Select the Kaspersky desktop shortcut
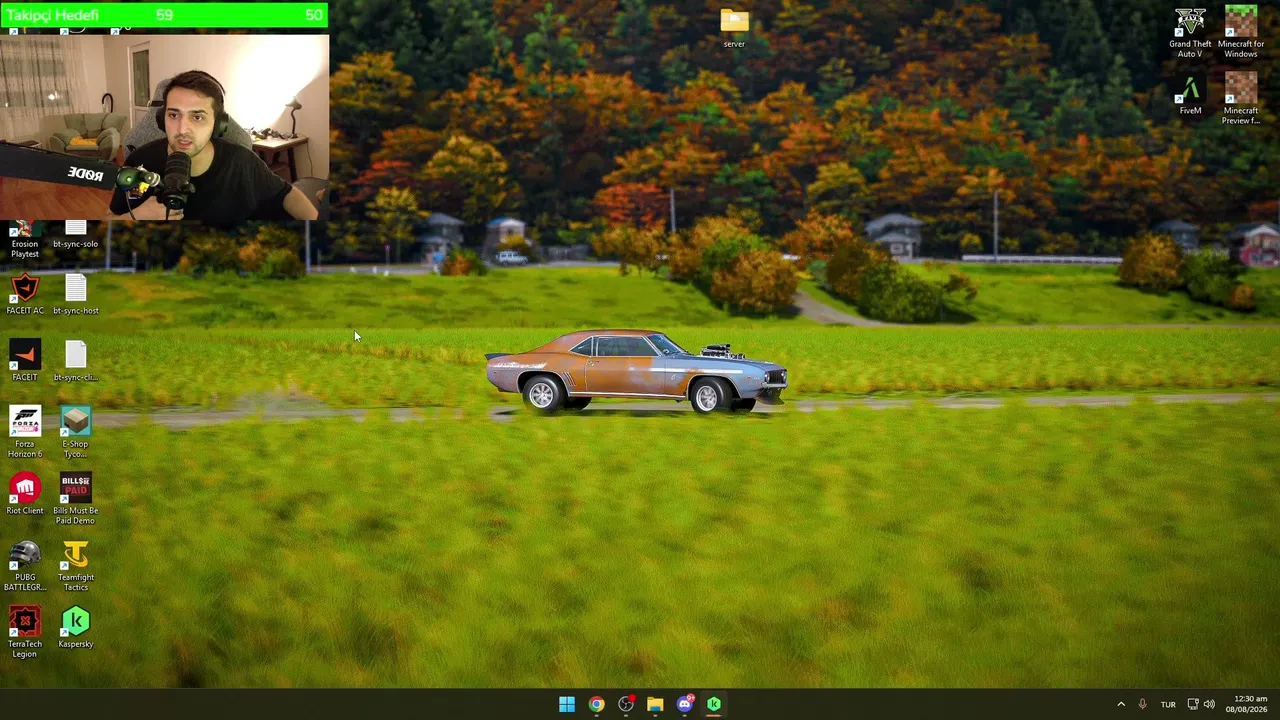The image size is (1280, 720). point(76,628)
